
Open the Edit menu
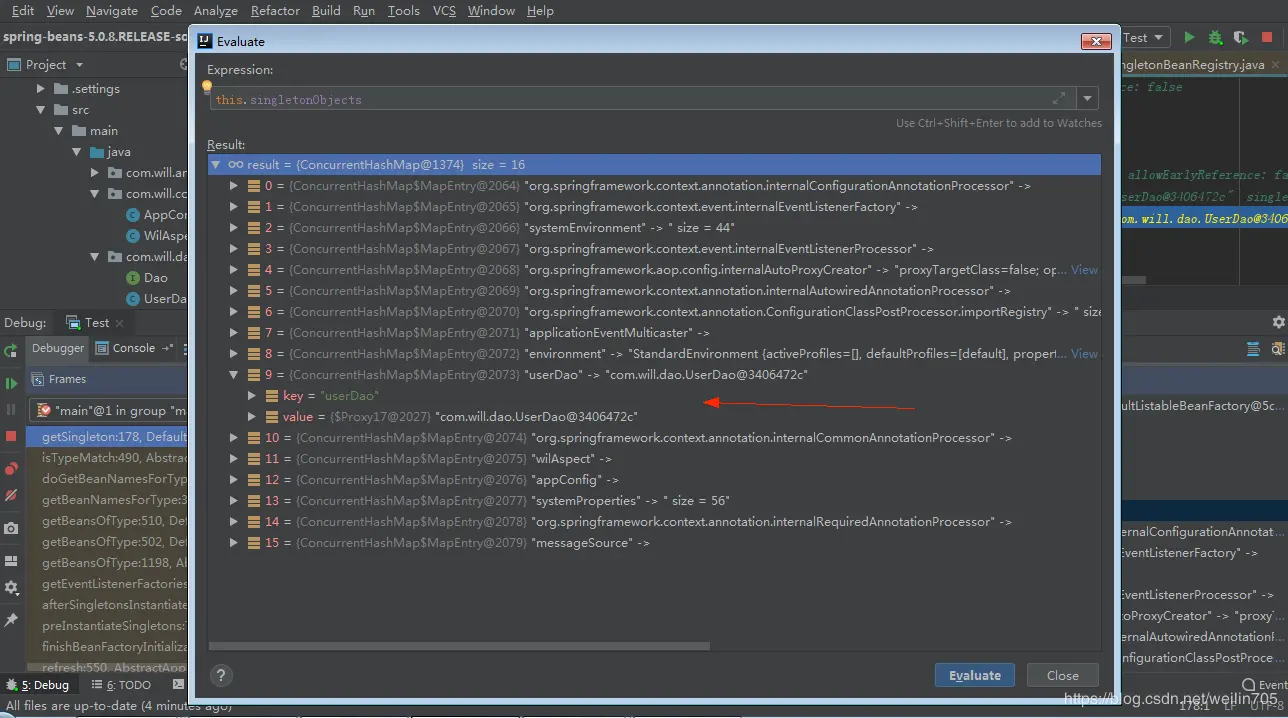[x=22, y=10]
